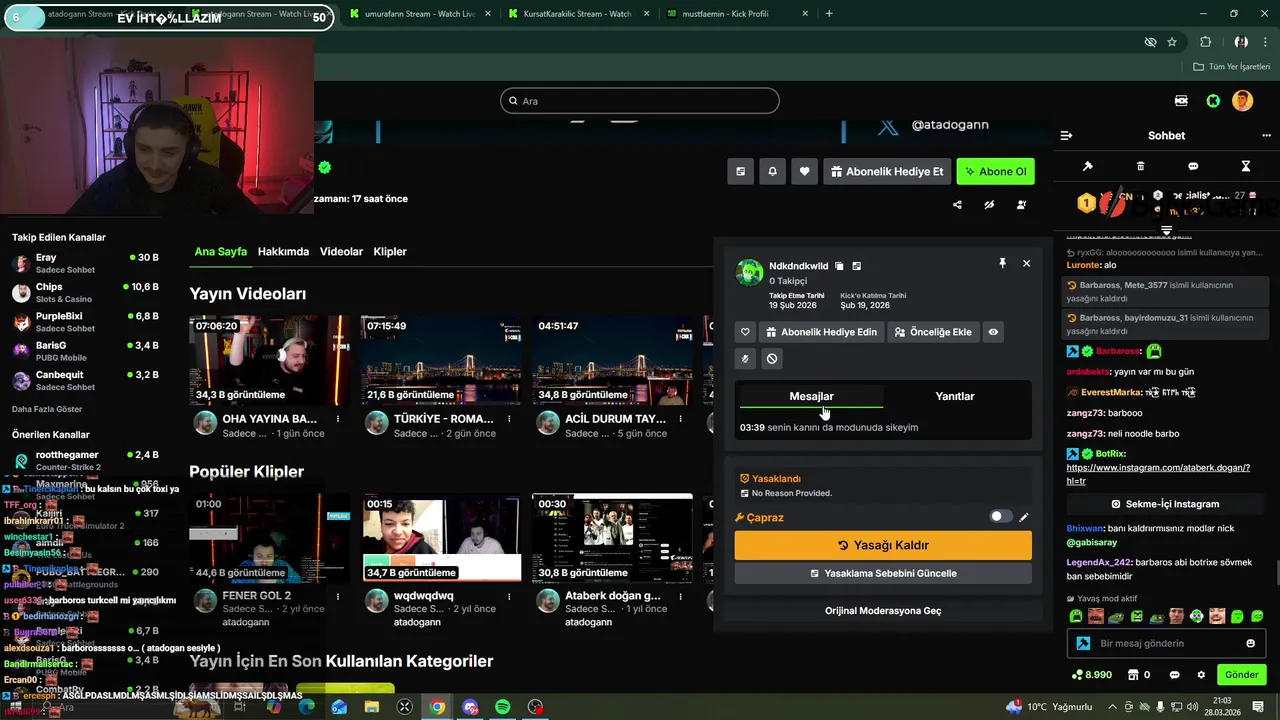Viewport: 1280px width, 720px height.
Task: Open options menu for TÜRKİYE - ROMA... video
Action: [x=509, y=419]
